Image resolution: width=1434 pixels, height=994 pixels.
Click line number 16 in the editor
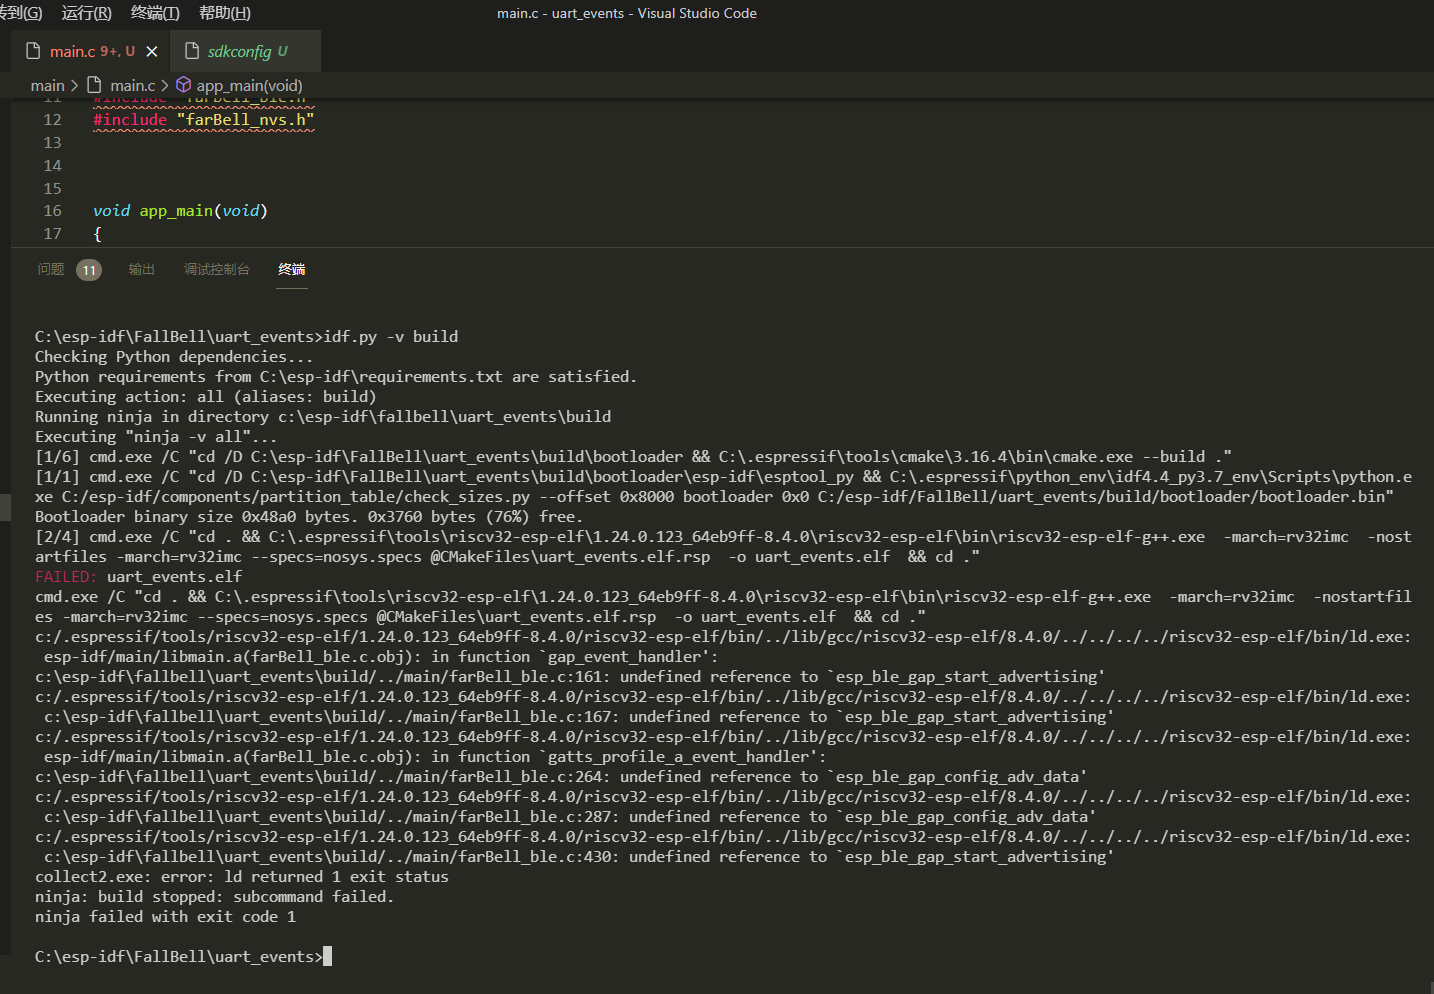tap(52, 211)
